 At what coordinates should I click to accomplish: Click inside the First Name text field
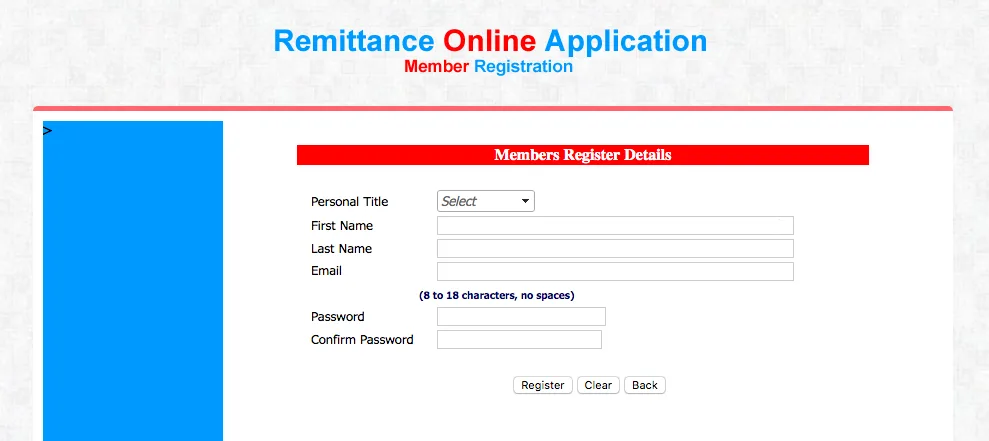(615, 226)
